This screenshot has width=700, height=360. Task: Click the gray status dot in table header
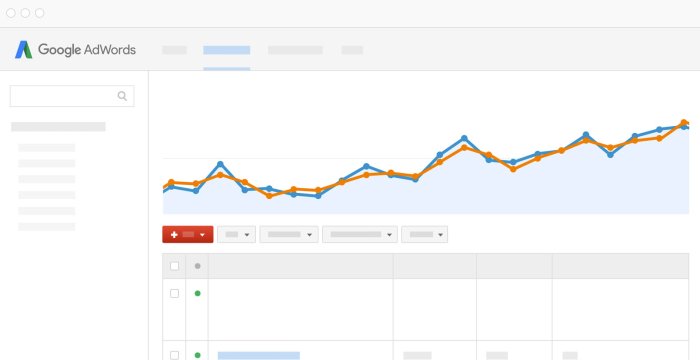[x=197, y=266]
